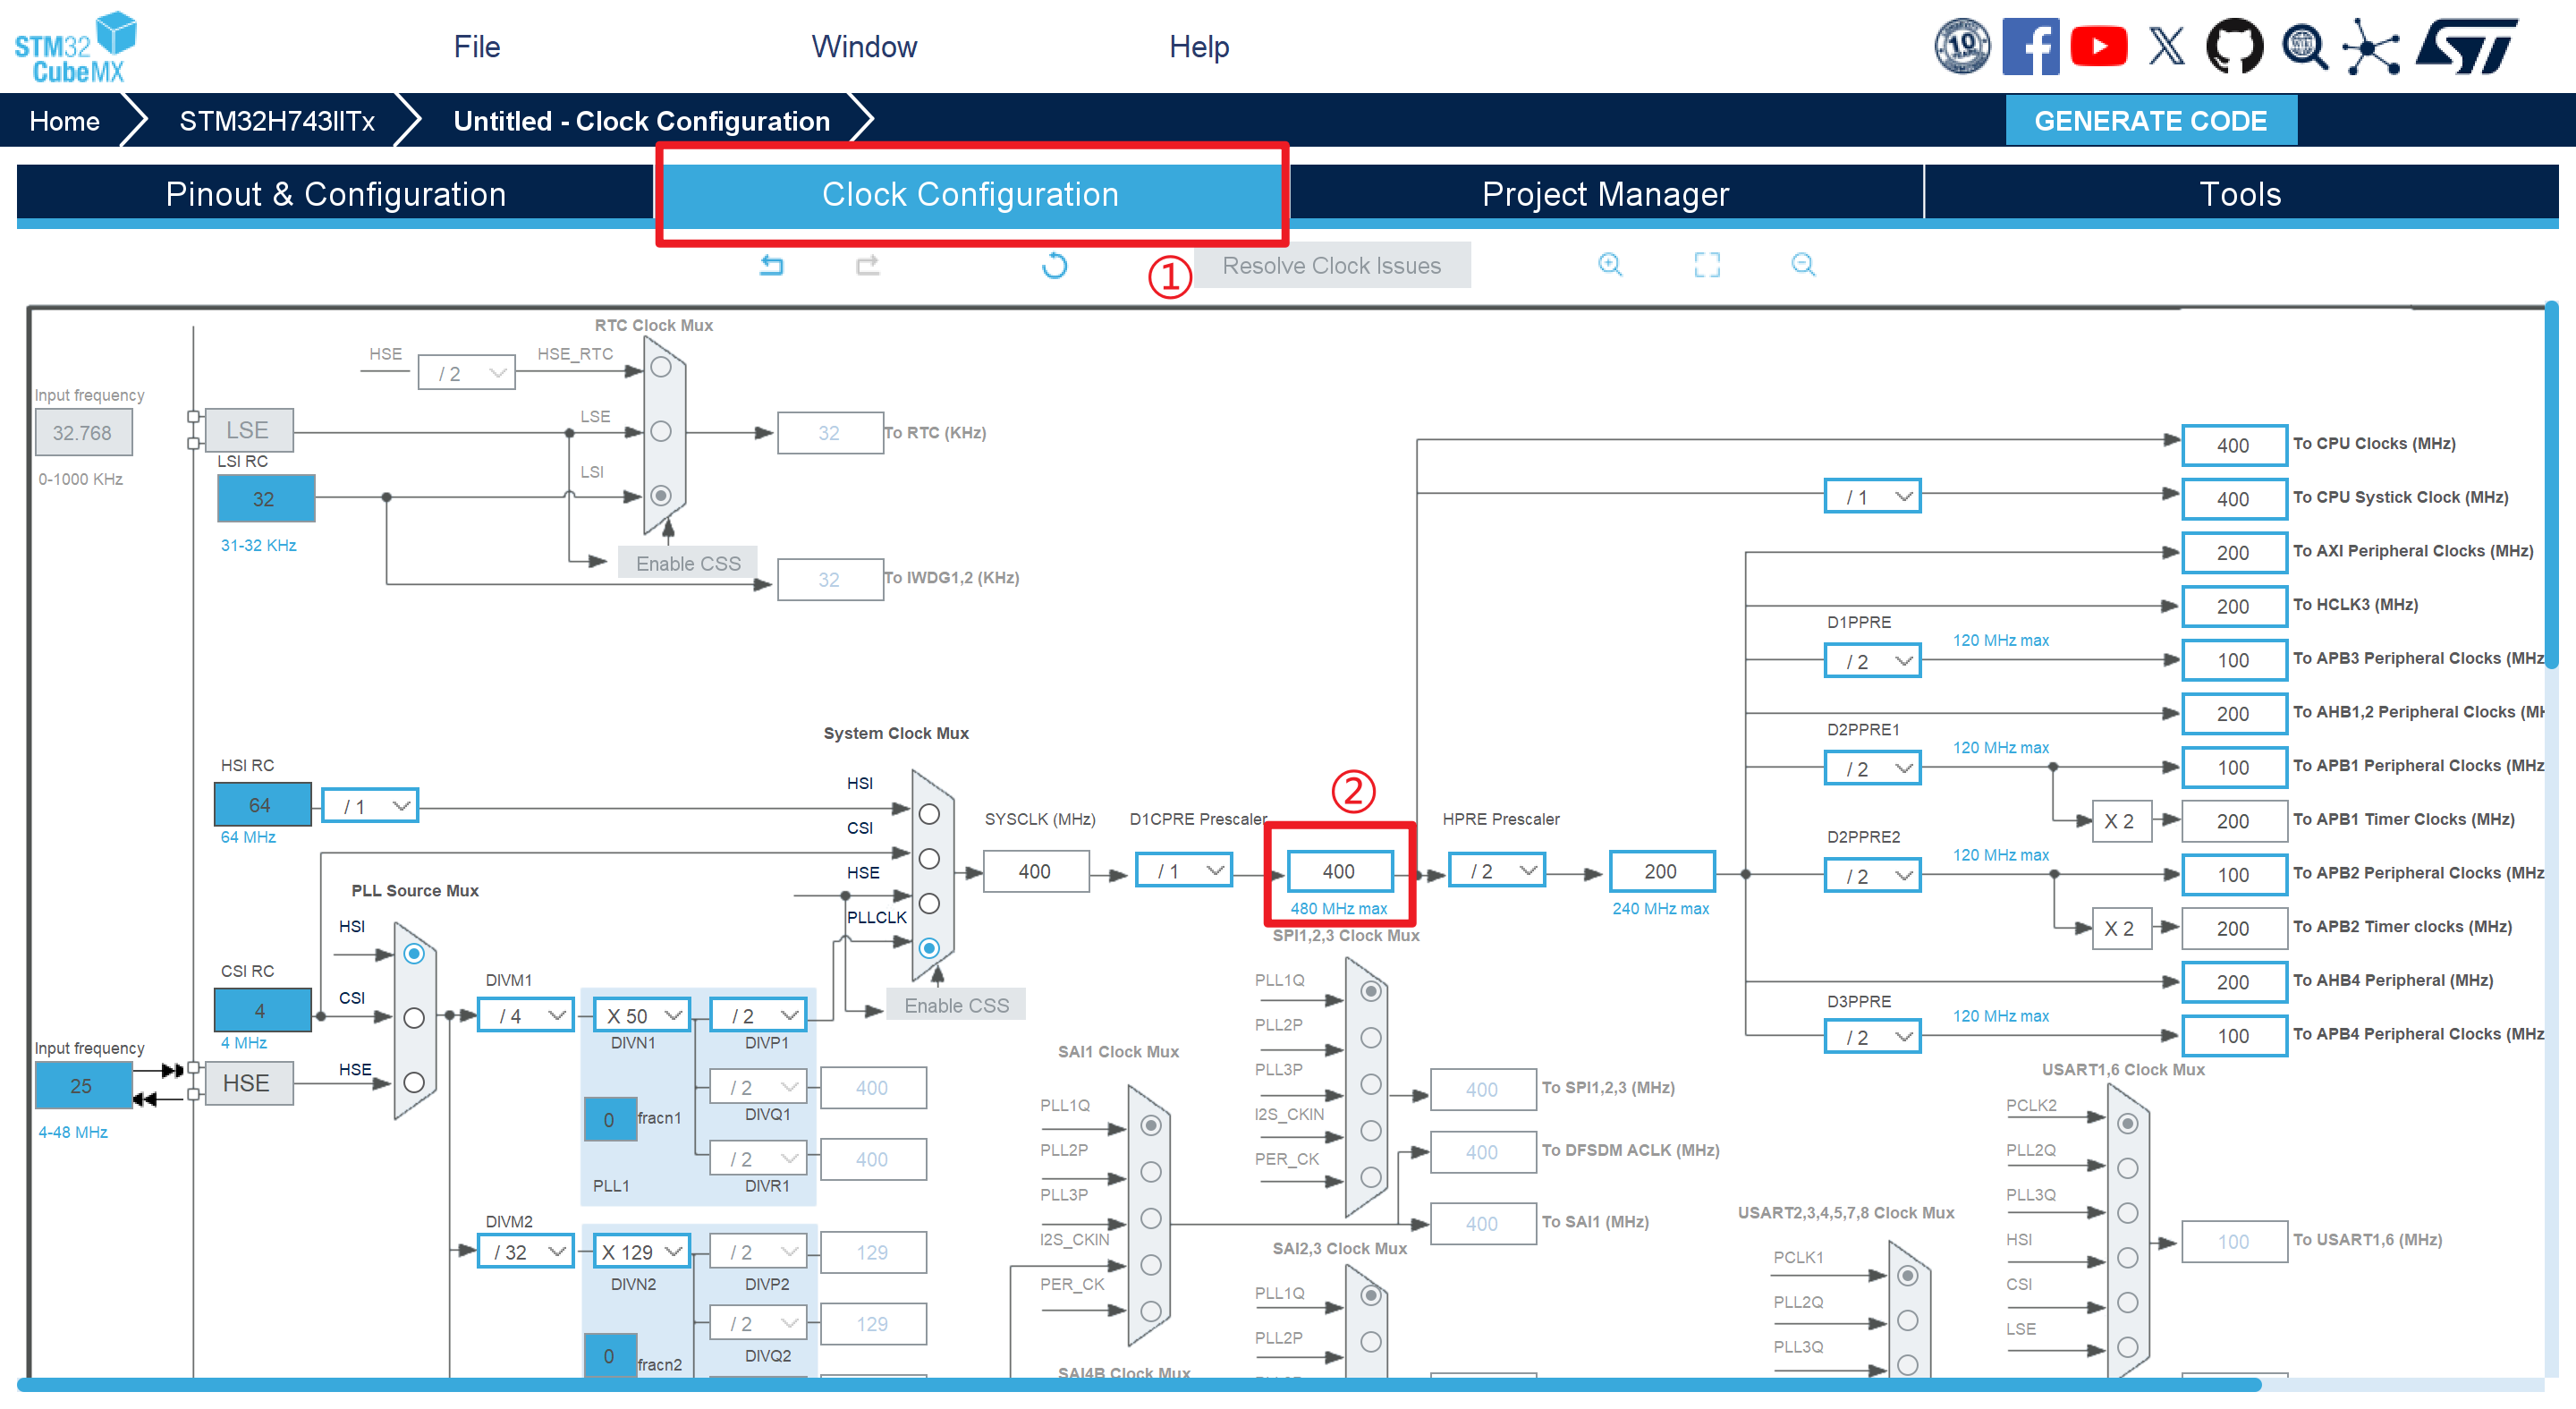Open the D2PPRE1 divider dropdown
Image resolution: width=2576 pixels, height=1409 pixels.
1873,768
